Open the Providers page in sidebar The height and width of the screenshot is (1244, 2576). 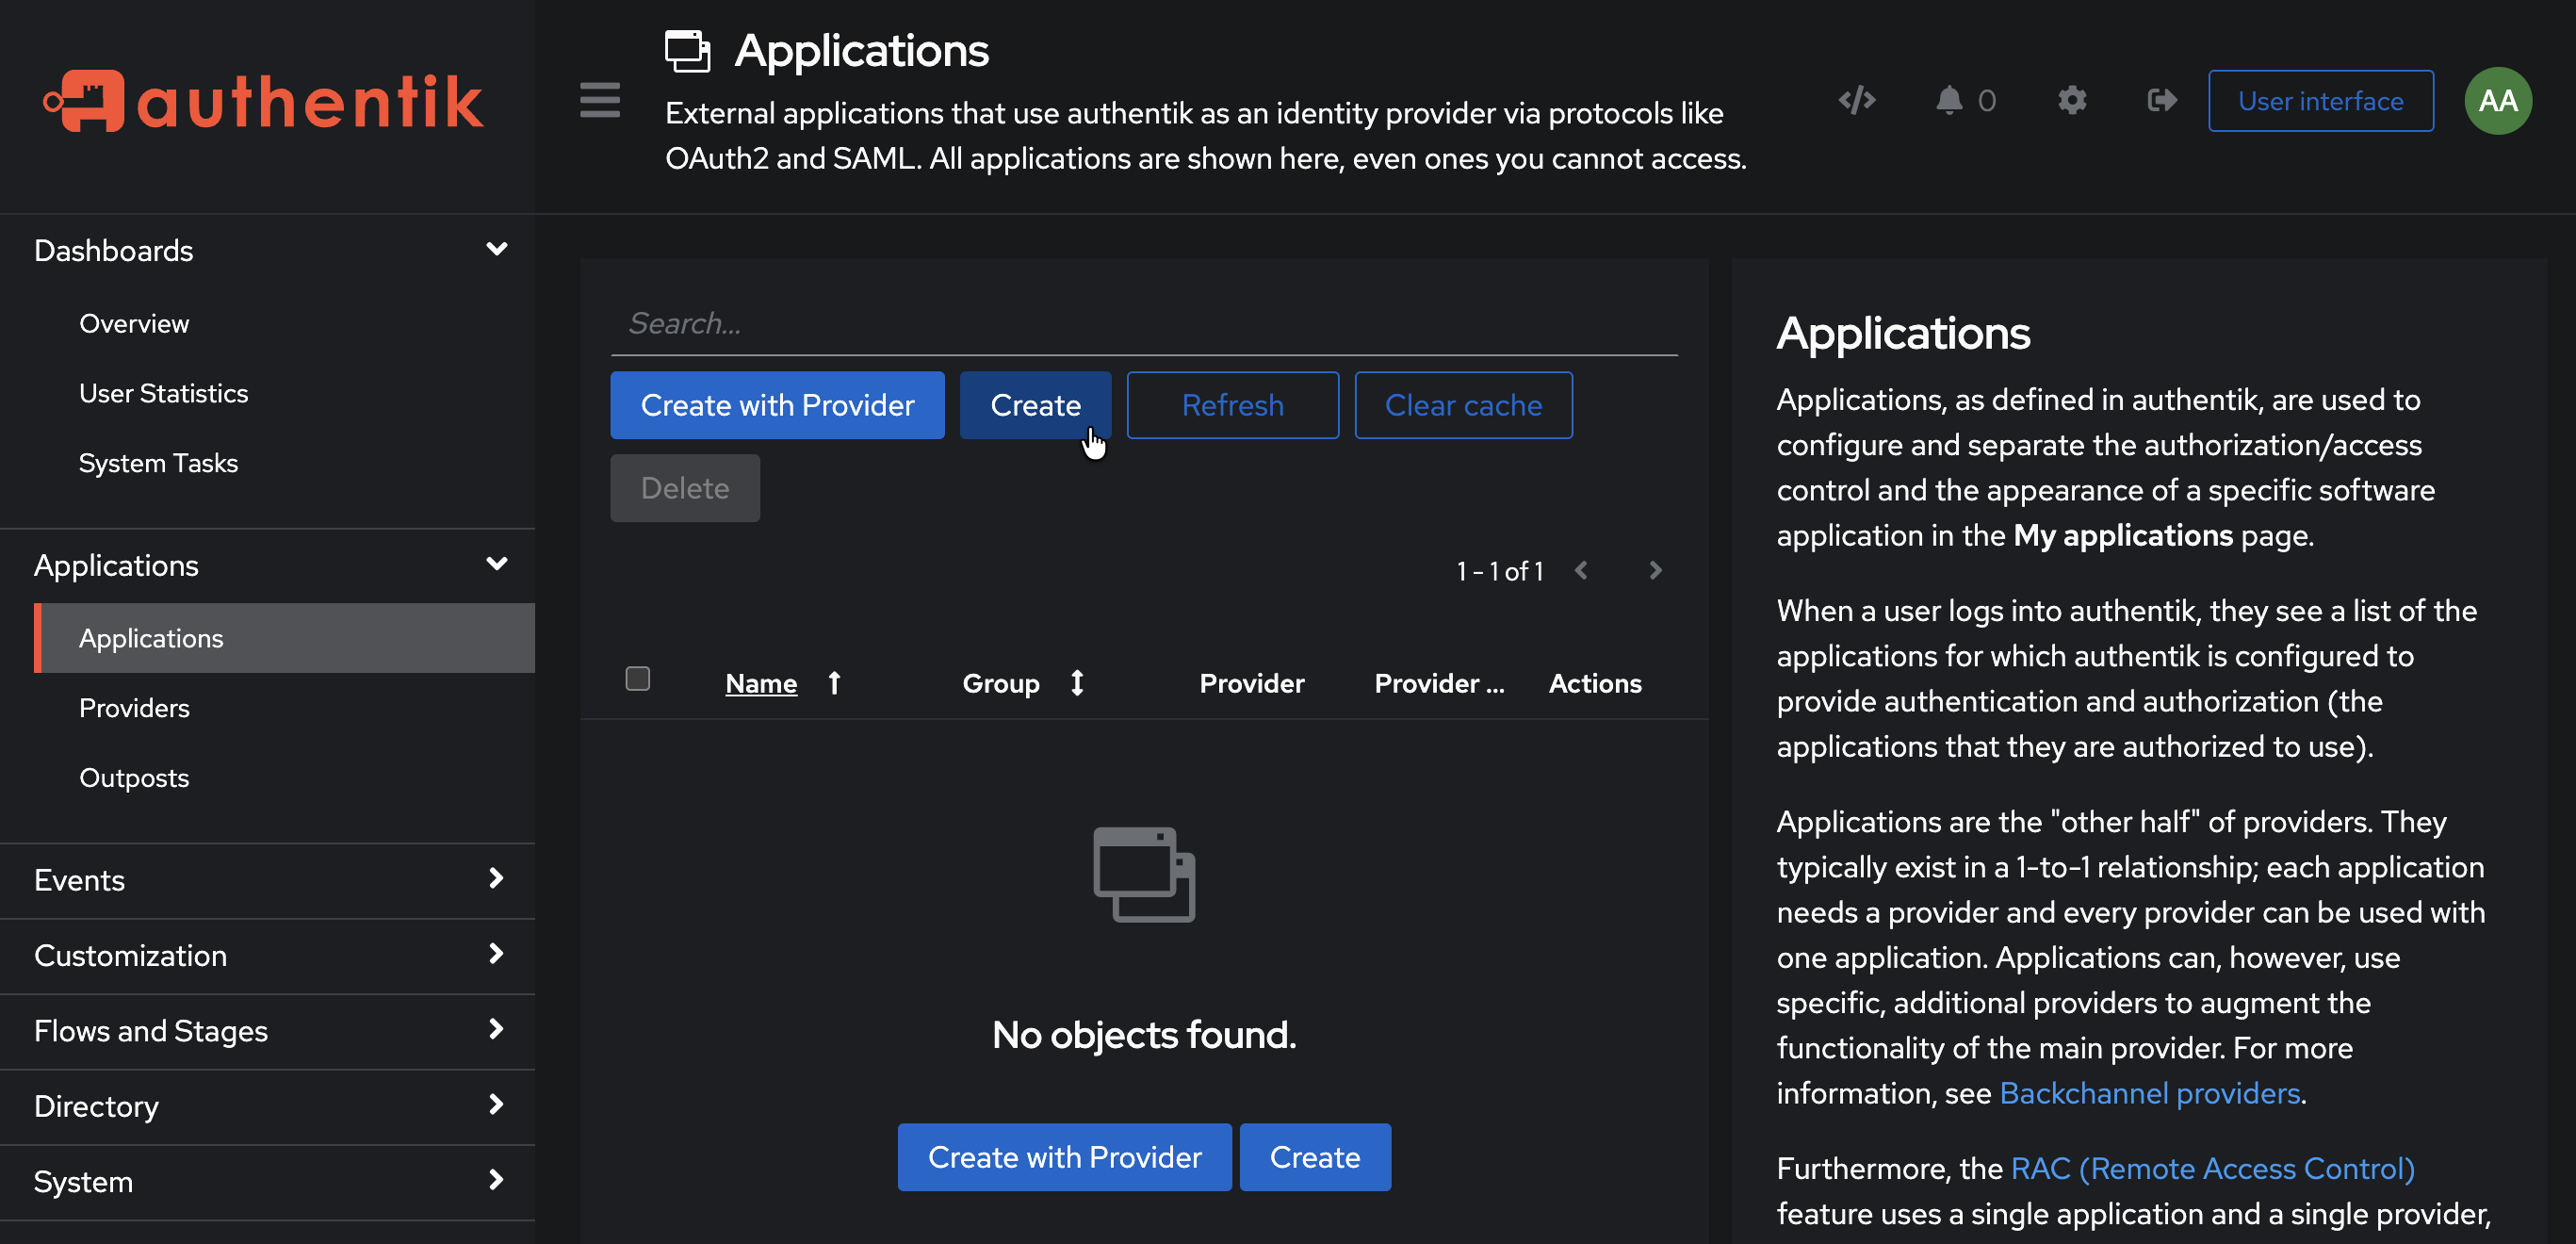pyautogui.click(x=134, y=707)
